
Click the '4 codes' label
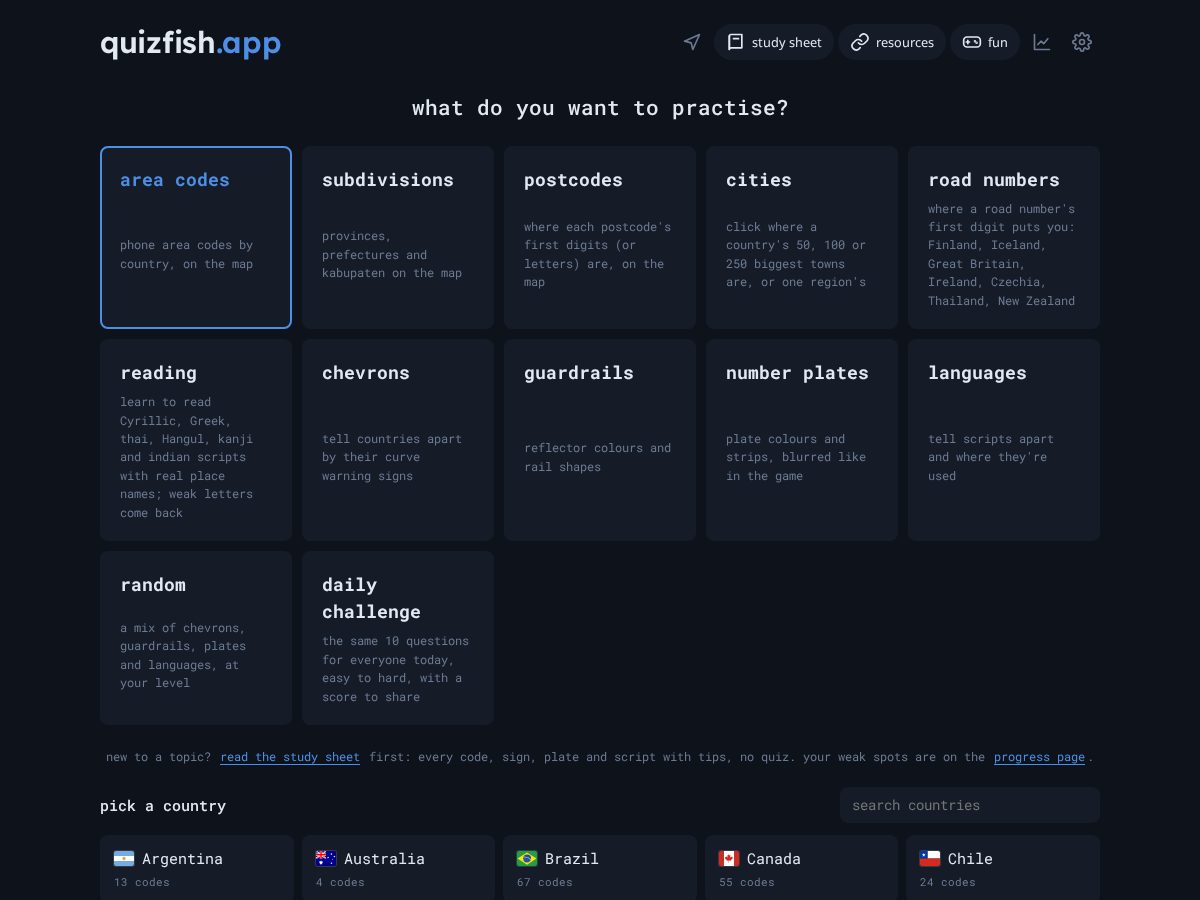click(340, 882)
